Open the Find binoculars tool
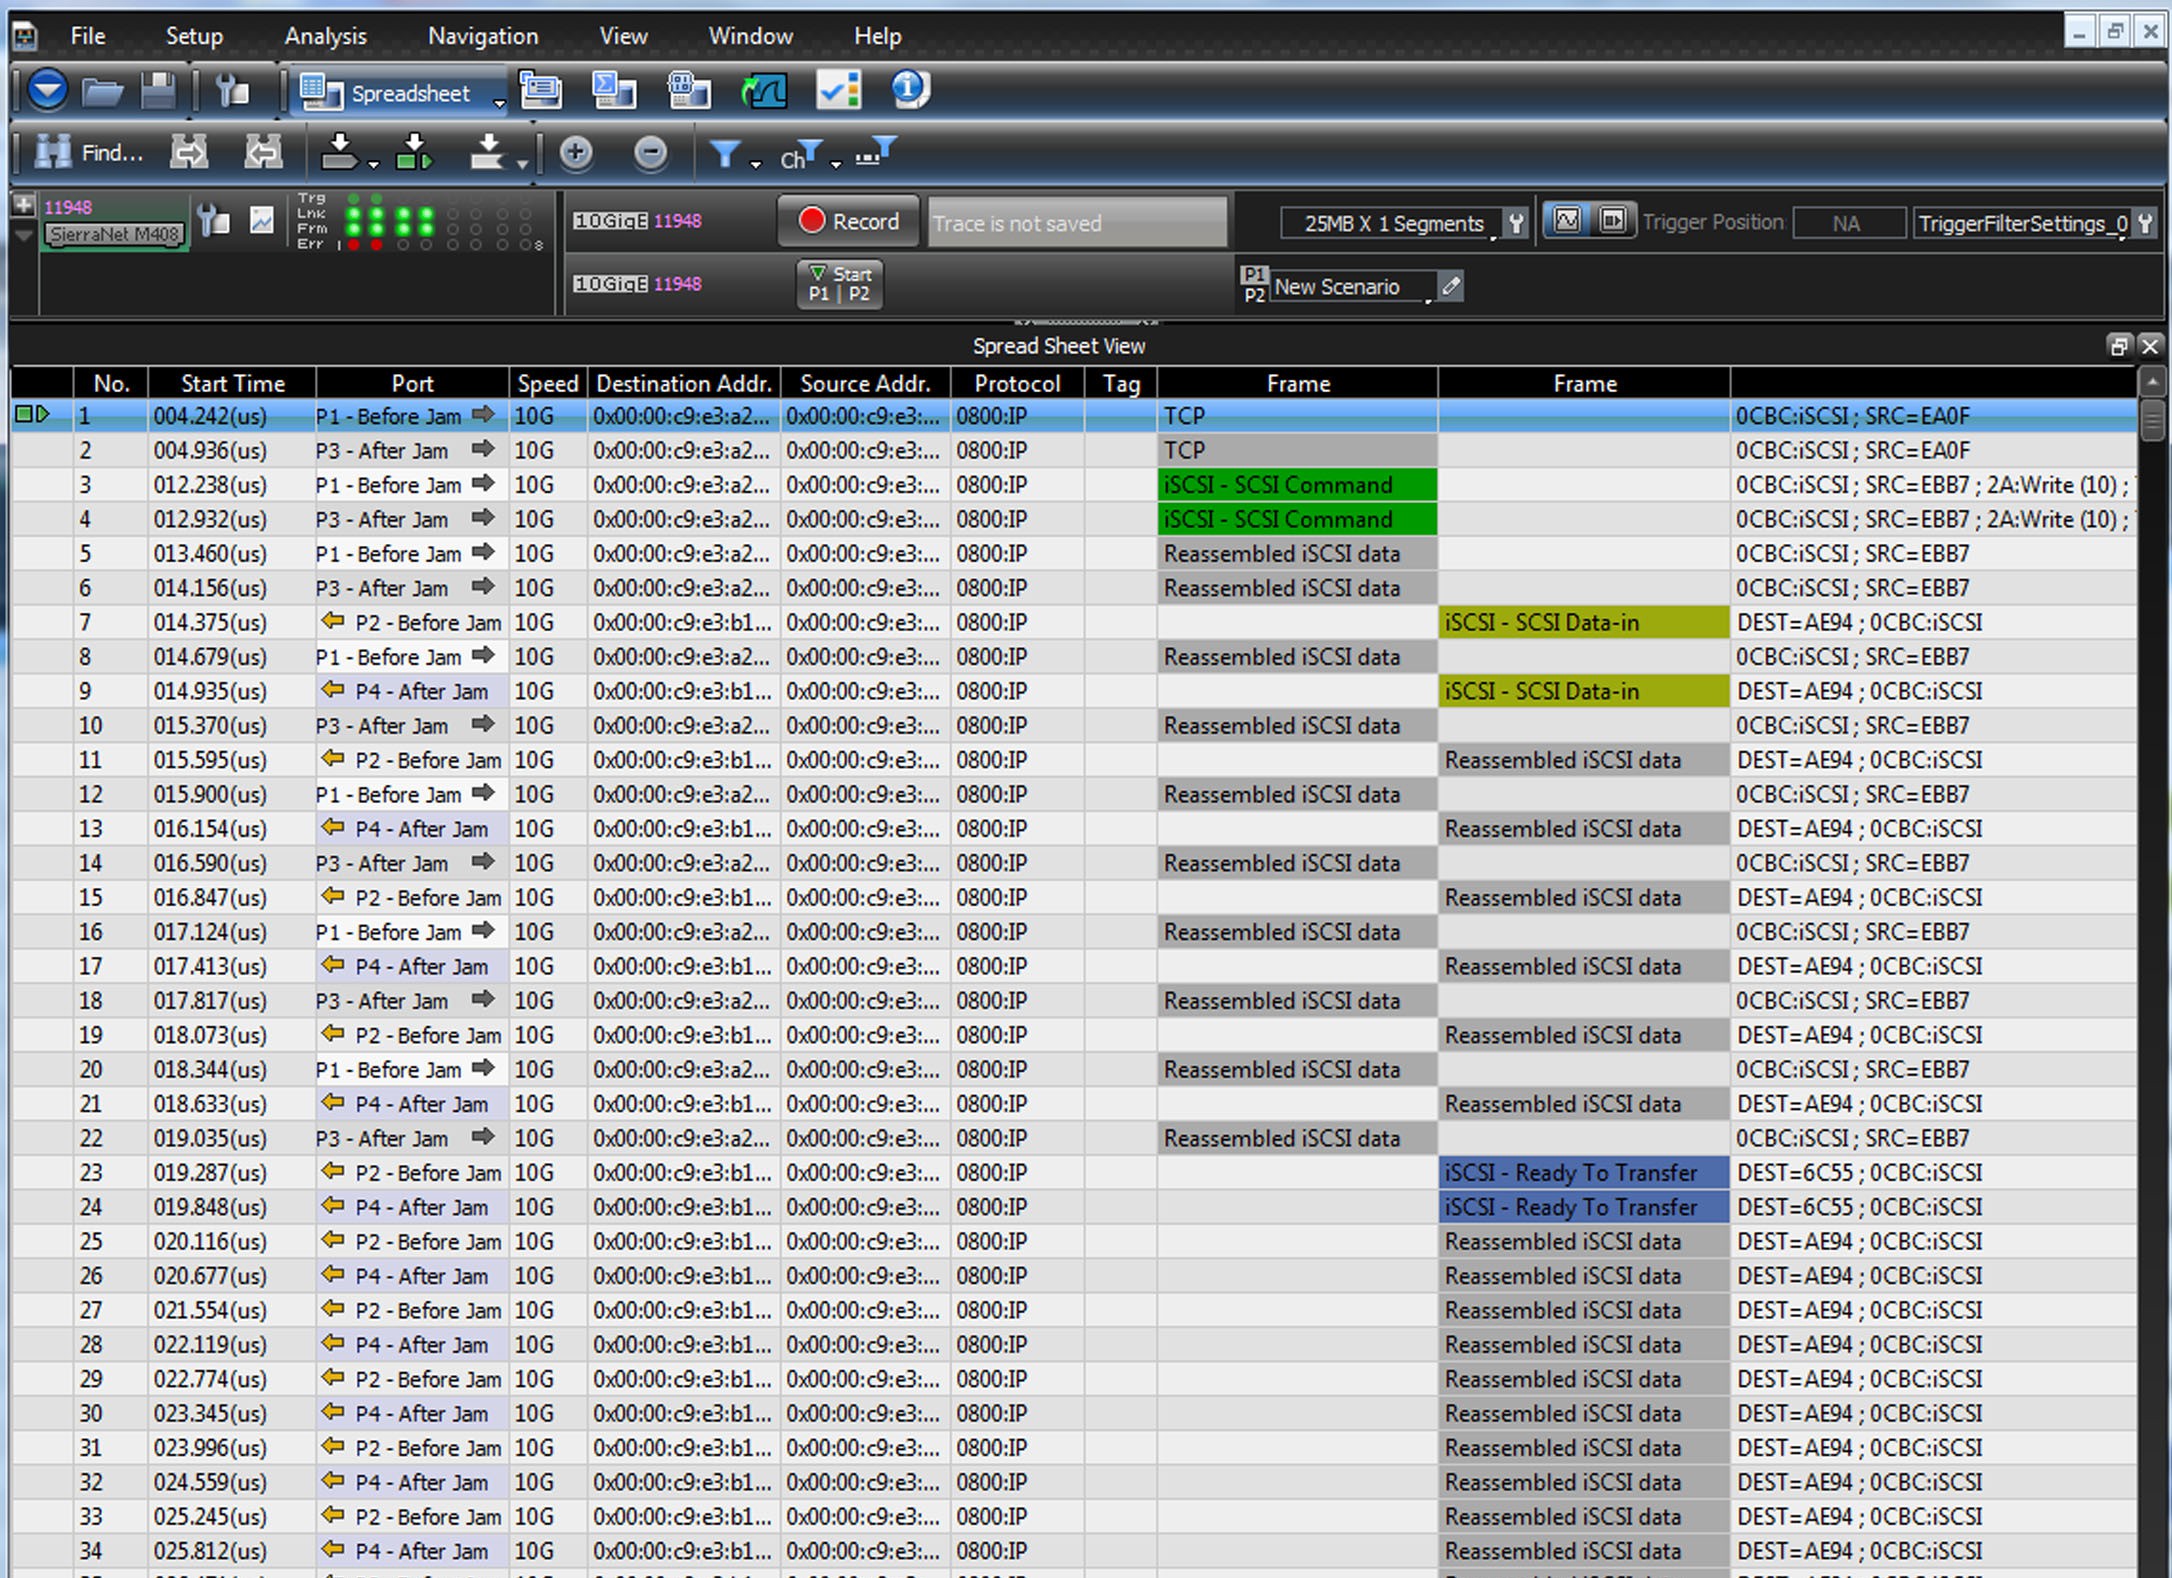 90,153
